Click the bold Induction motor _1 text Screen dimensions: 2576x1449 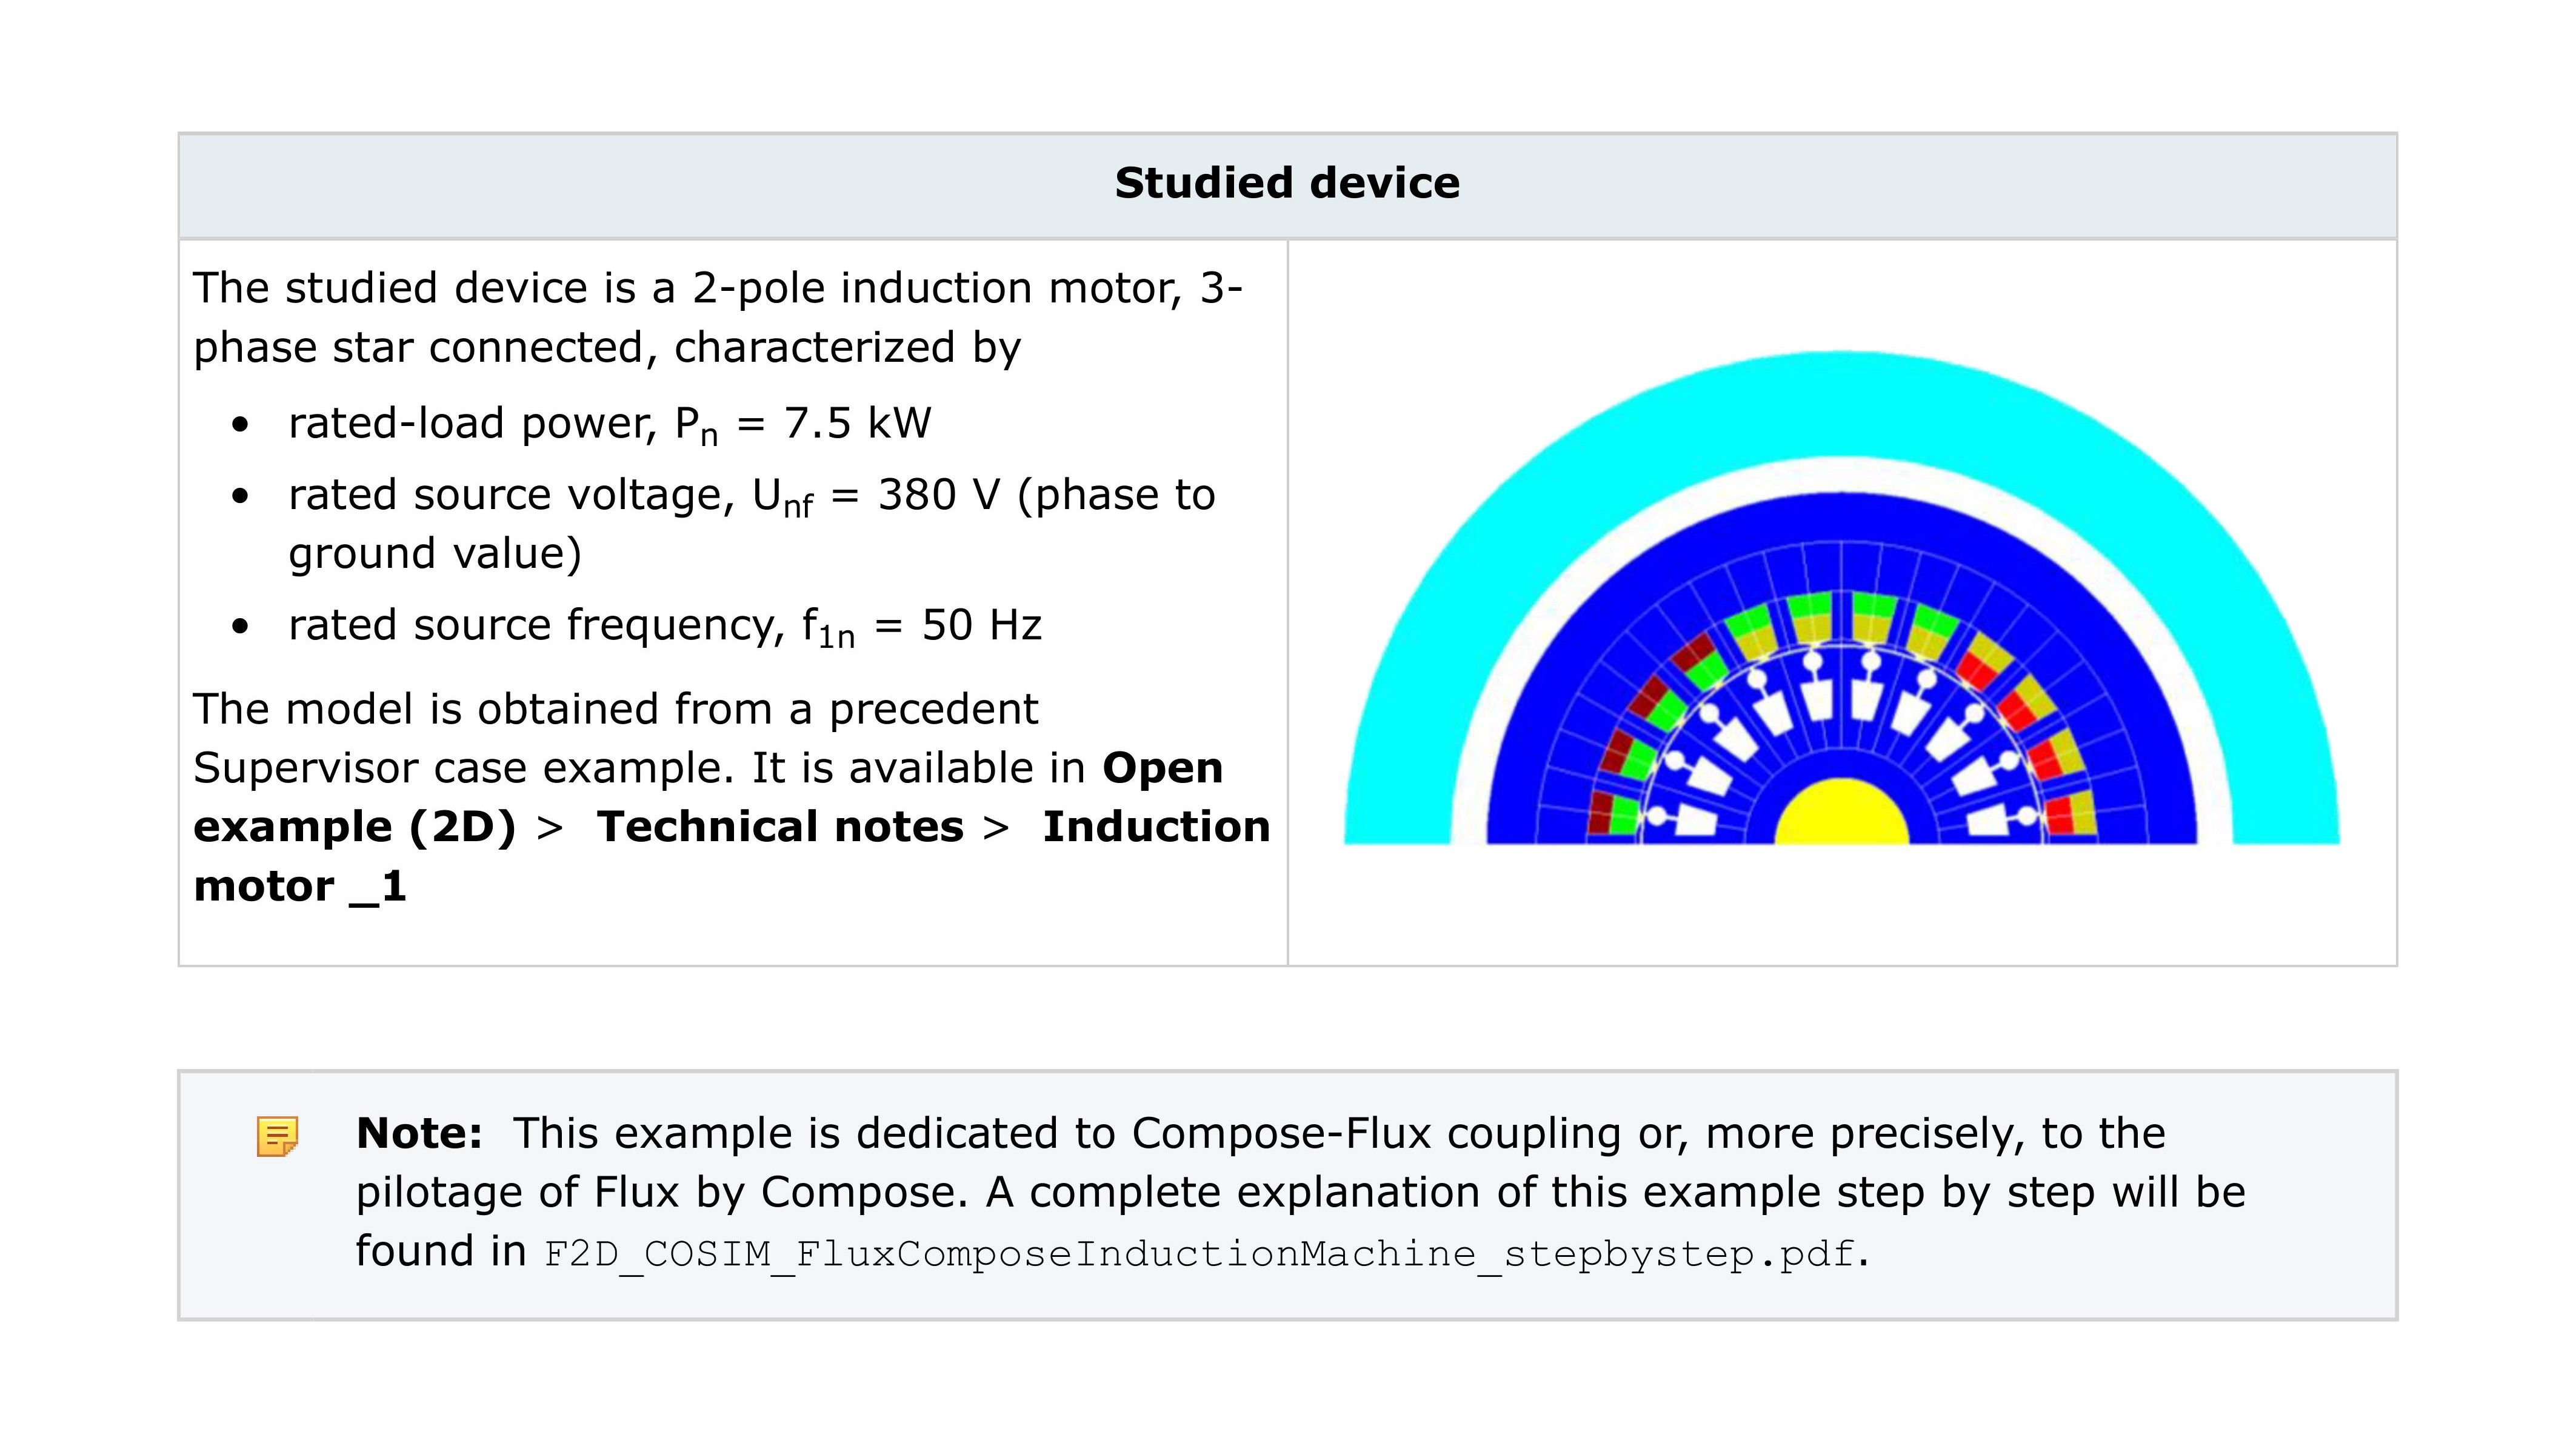point(1155,827)
